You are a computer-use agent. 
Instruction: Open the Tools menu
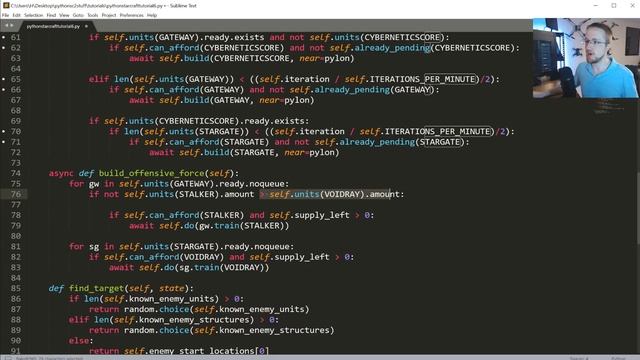pyautogui.click(x=93, y=15)
